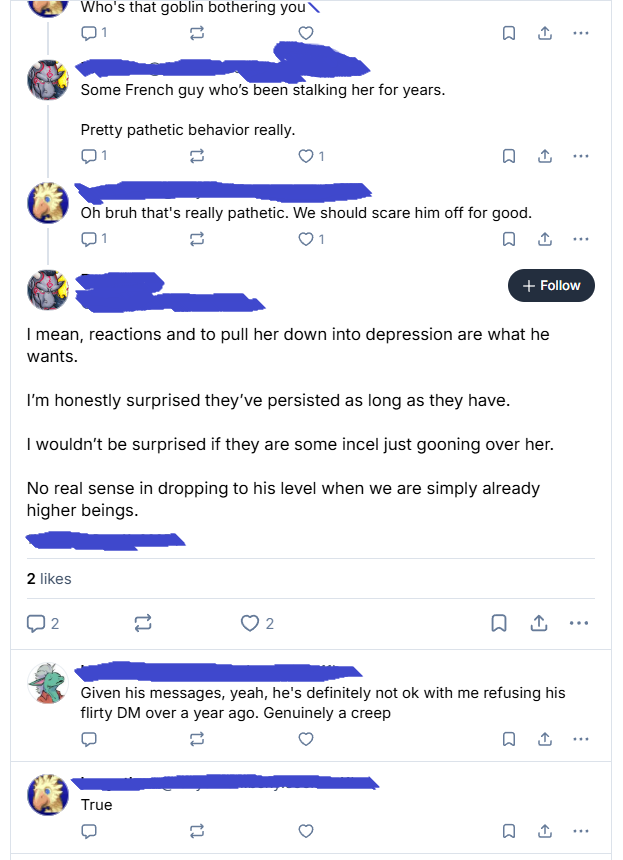Repost the main 'higher beings' post
Screen dimensions: 623x860
143,623
